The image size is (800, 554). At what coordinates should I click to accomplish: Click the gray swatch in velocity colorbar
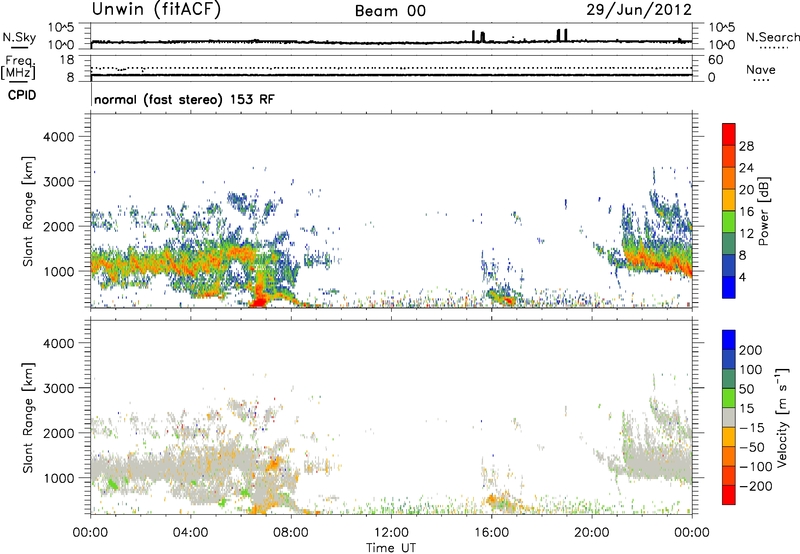729,417
